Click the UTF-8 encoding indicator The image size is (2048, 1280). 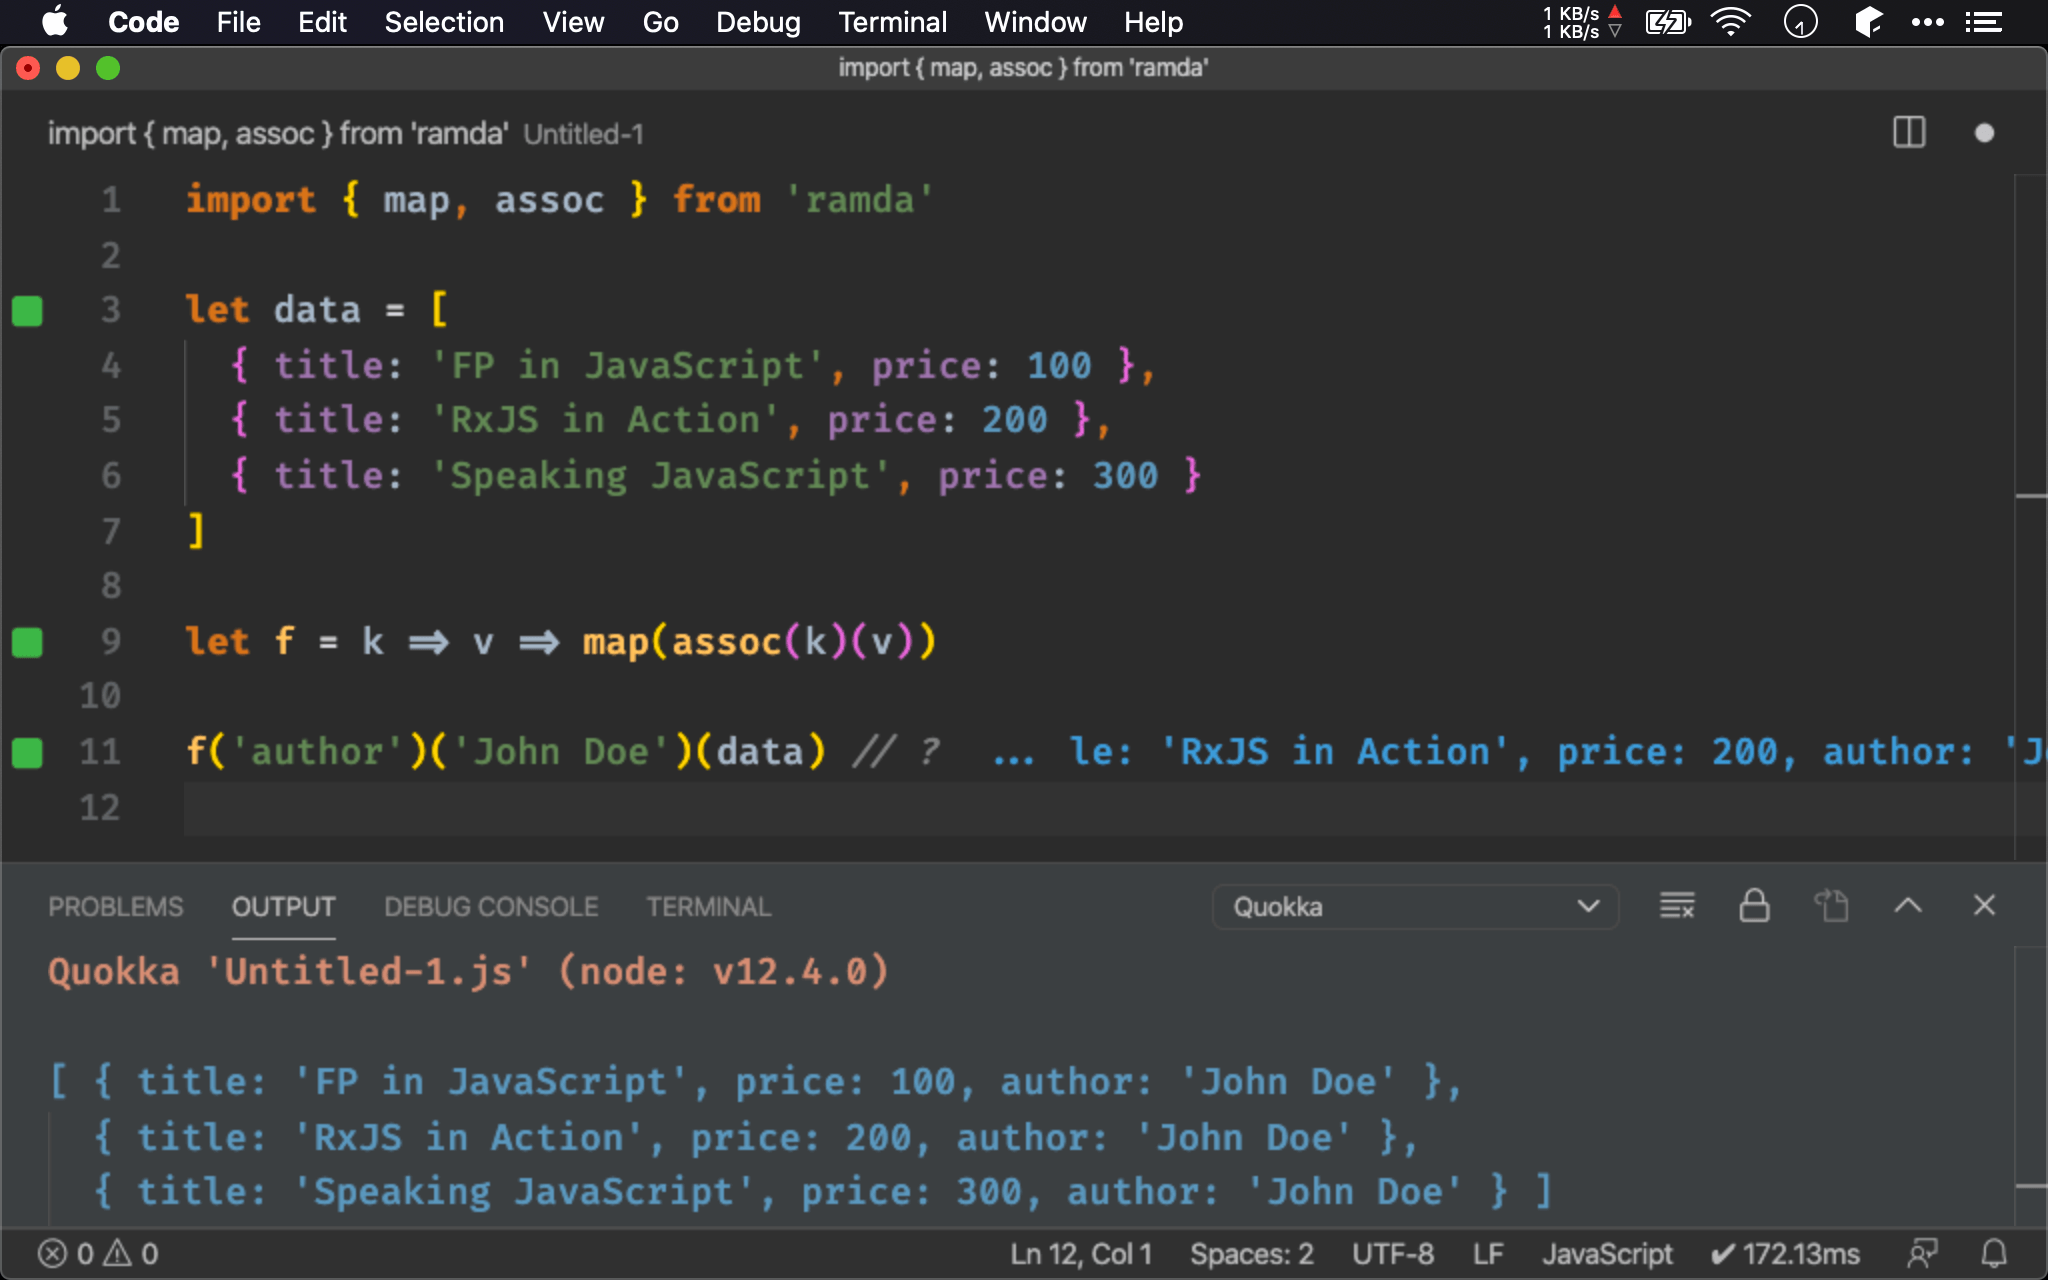[1392, 1254]
